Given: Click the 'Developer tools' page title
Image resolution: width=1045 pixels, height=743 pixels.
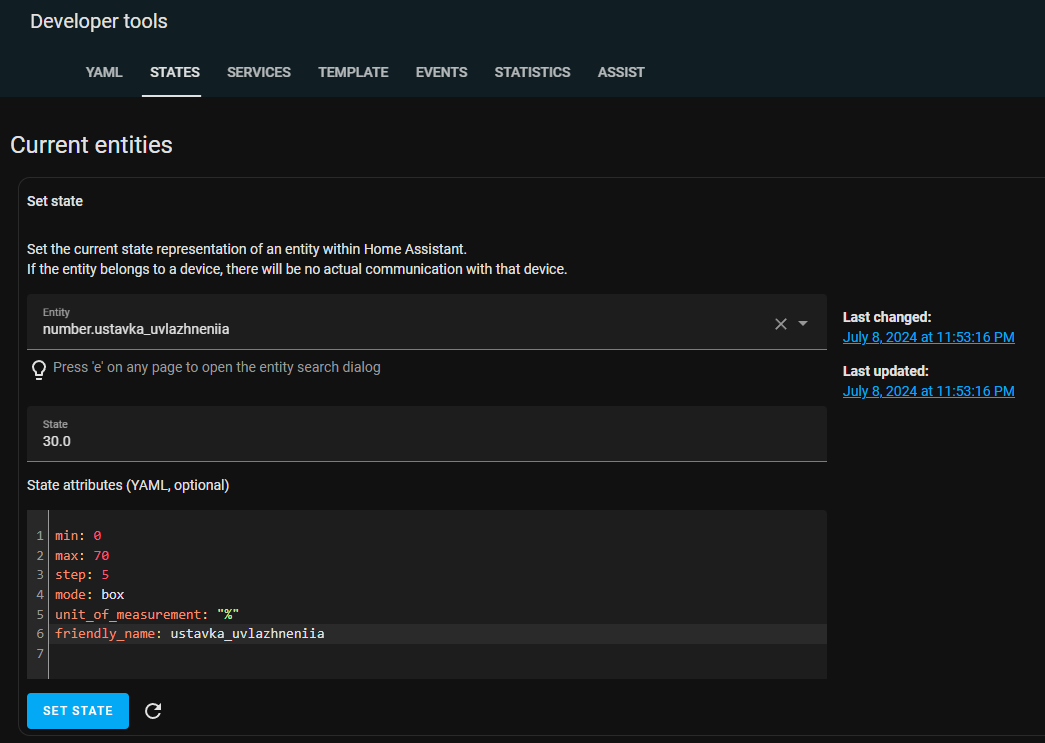Looking at the screenshot, I should pos(99,21).
